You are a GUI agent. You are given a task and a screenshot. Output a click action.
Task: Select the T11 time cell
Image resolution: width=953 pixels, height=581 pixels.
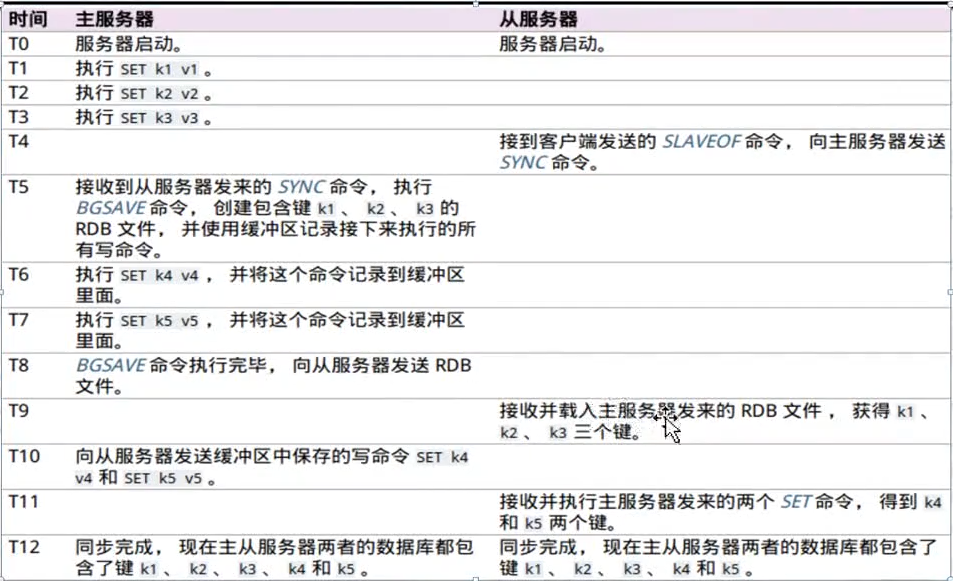tap(24, 501)
